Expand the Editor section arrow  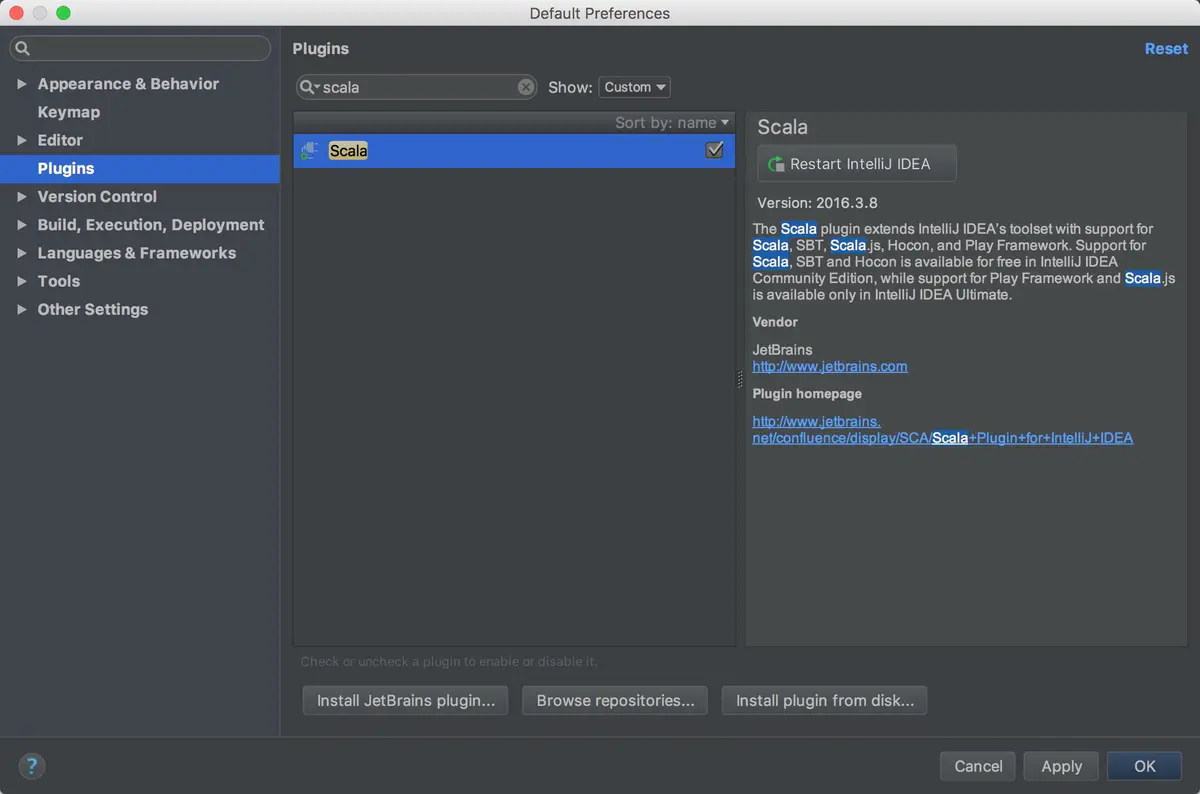coord(22,140)
